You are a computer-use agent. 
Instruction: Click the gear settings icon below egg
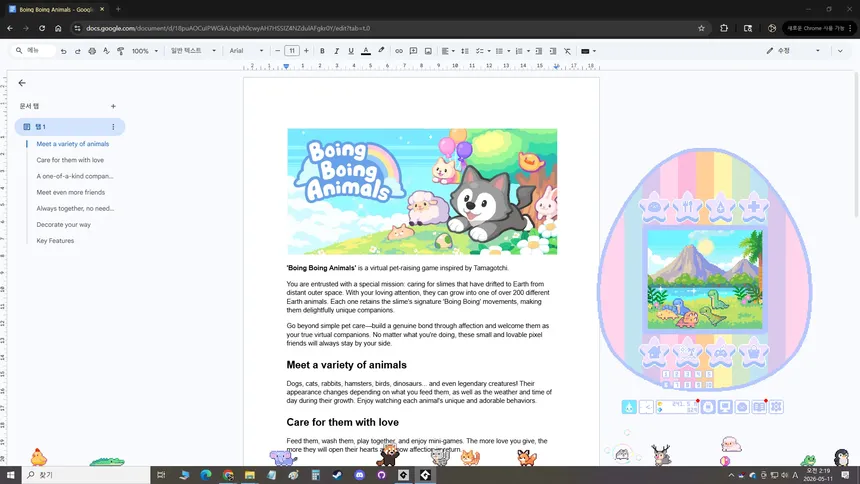[776, 407]
